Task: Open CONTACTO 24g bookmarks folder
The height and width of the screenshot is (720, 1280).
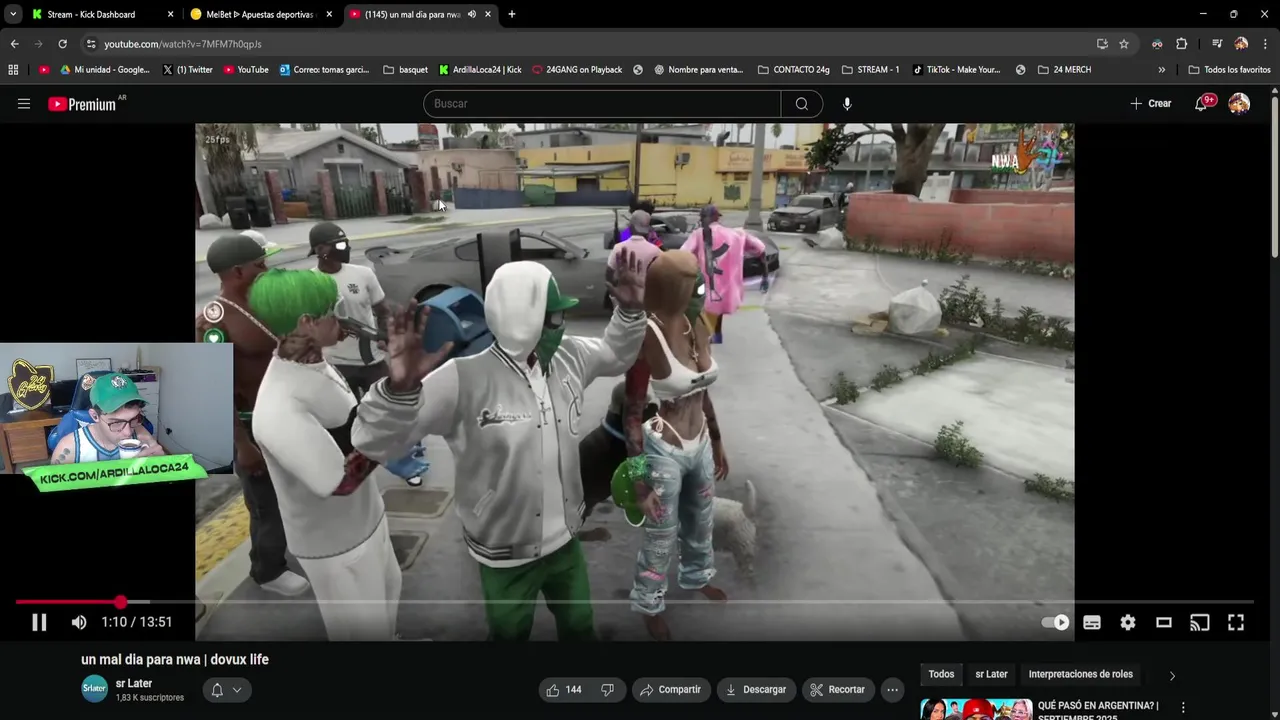Action: (794, 70)
